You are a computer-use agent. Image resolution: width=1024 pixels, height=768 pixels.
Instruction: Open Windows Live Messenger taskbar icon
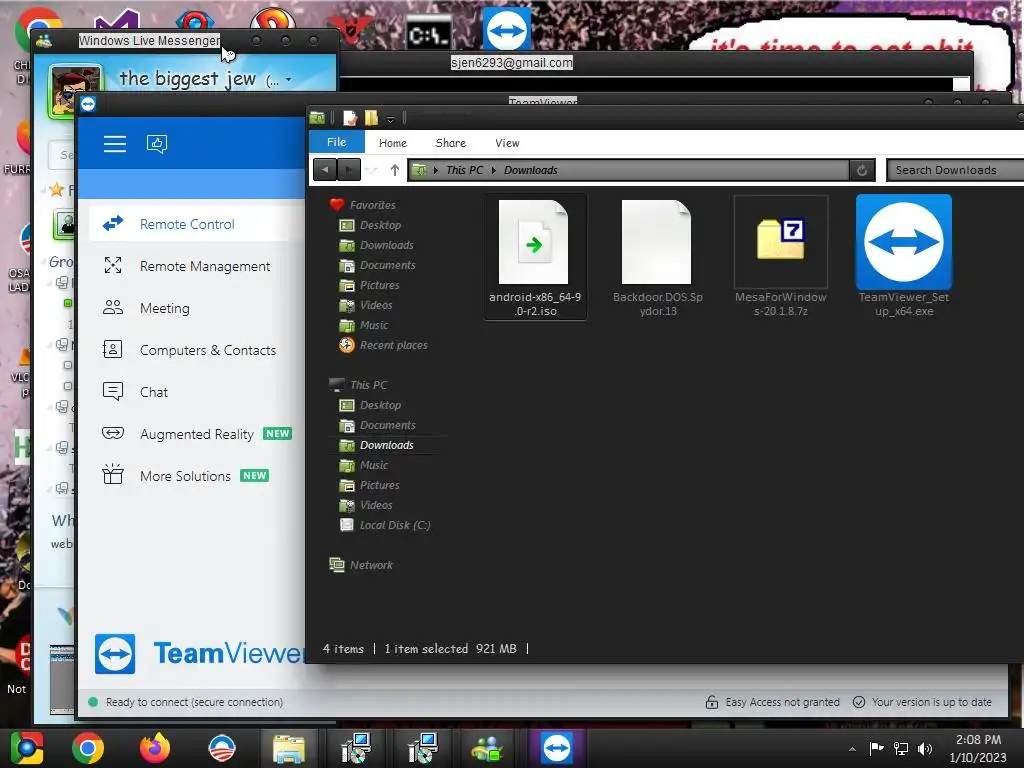click(488, 748)
